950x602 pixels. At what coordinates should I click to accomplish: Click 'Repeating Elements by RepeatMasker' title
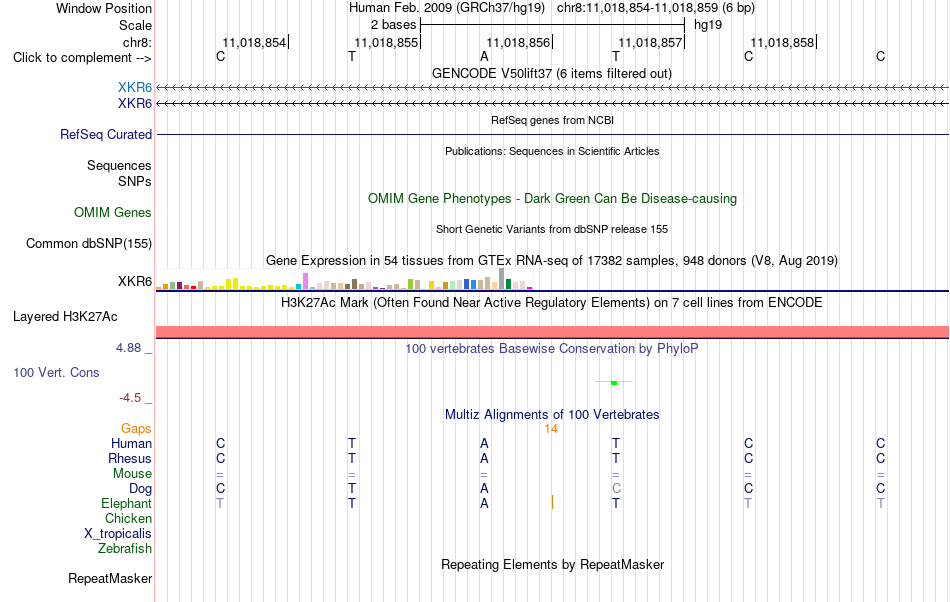552,565
